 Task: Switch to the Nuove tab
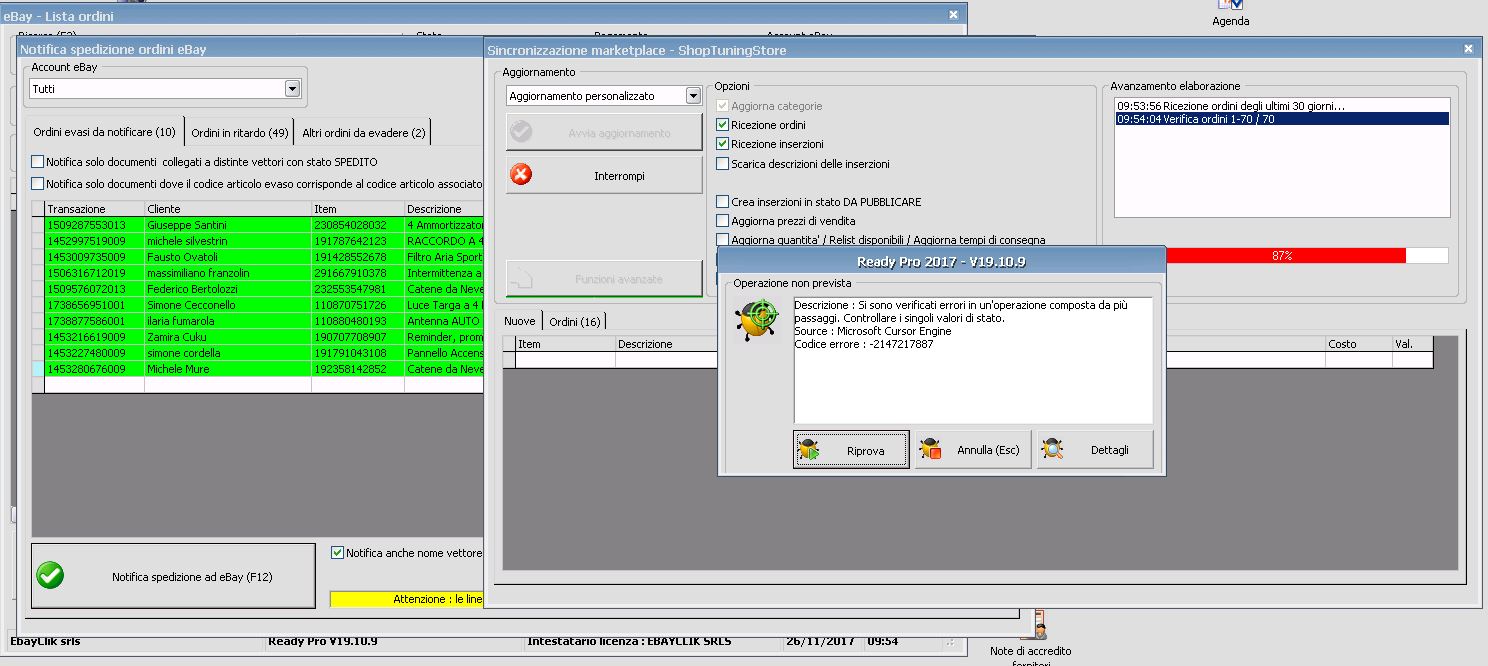pos(520,321)
